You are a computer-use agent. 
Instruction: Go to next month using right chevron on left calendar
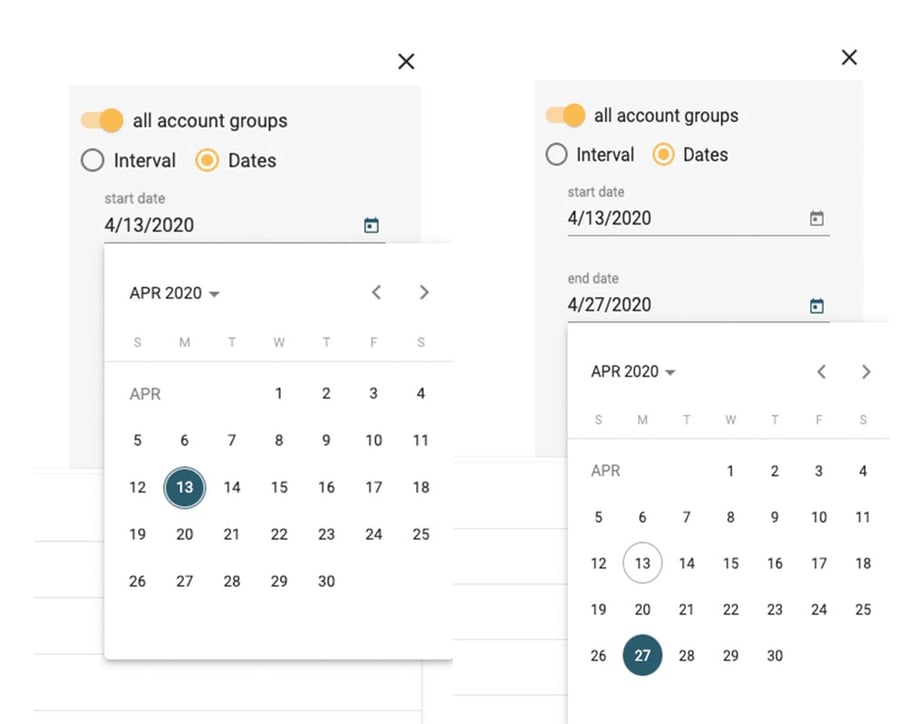(x=424, y=292)
